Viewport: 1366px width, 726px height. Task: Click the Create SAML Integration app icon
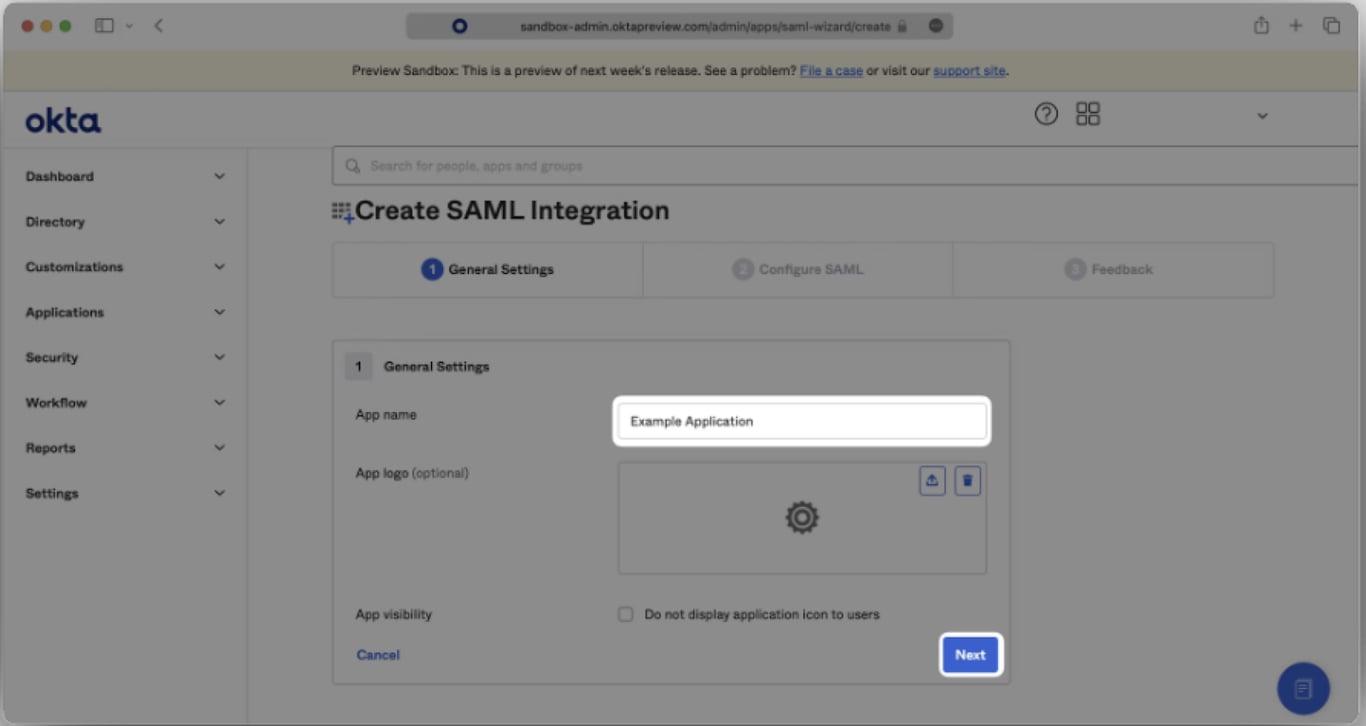(343, 212)
